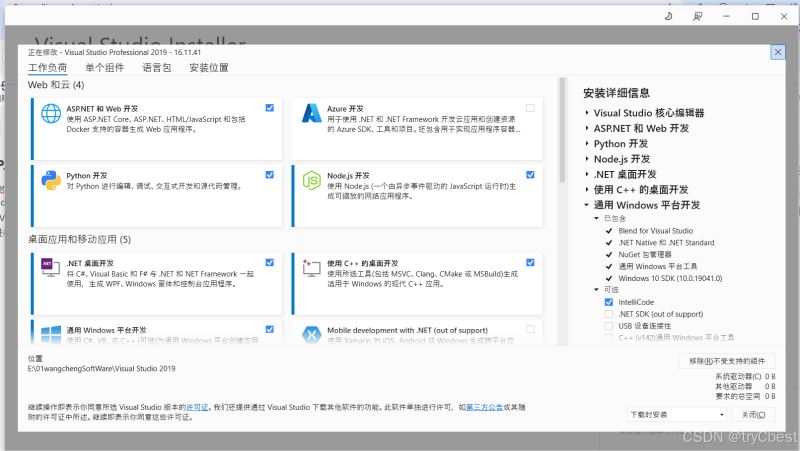Click the workloads list vertical scrollbar
The height and width of the screenshot is (451, 800).
(x=562, y=130)
